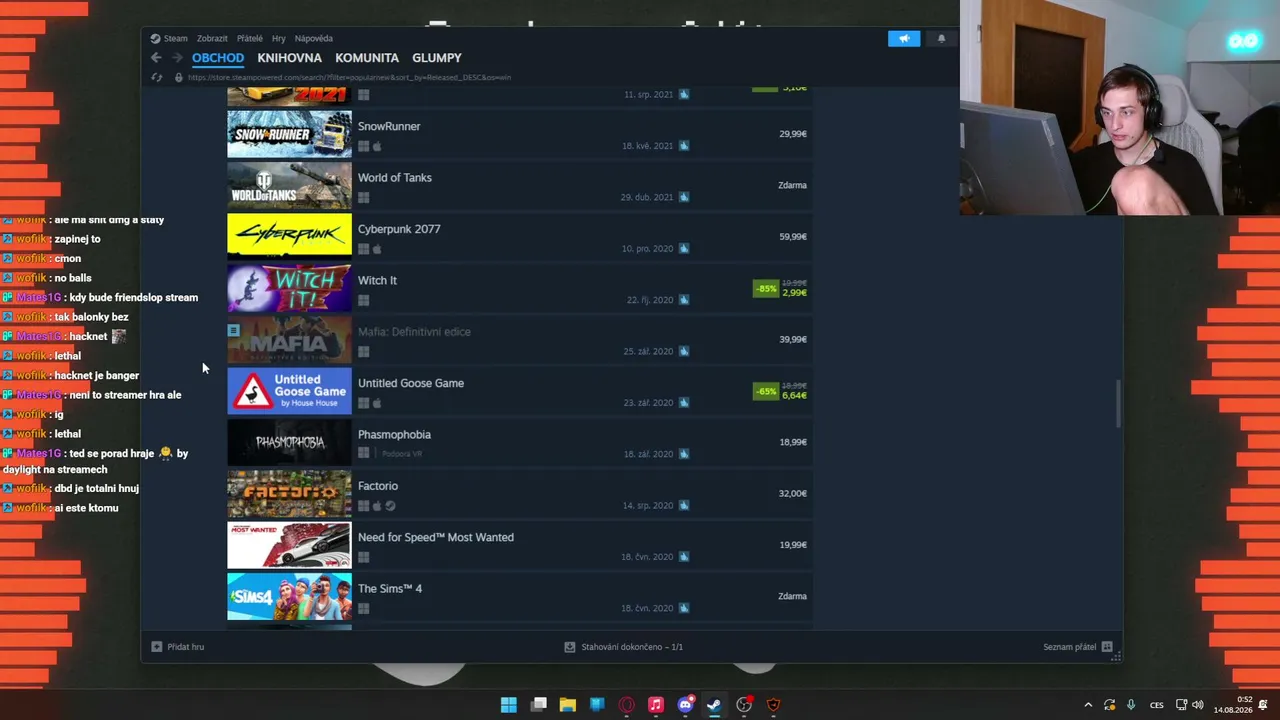Switch to the KNIHOVNA tab
The height and width of the screenshot is (720, 1280).
click(289, 58)
